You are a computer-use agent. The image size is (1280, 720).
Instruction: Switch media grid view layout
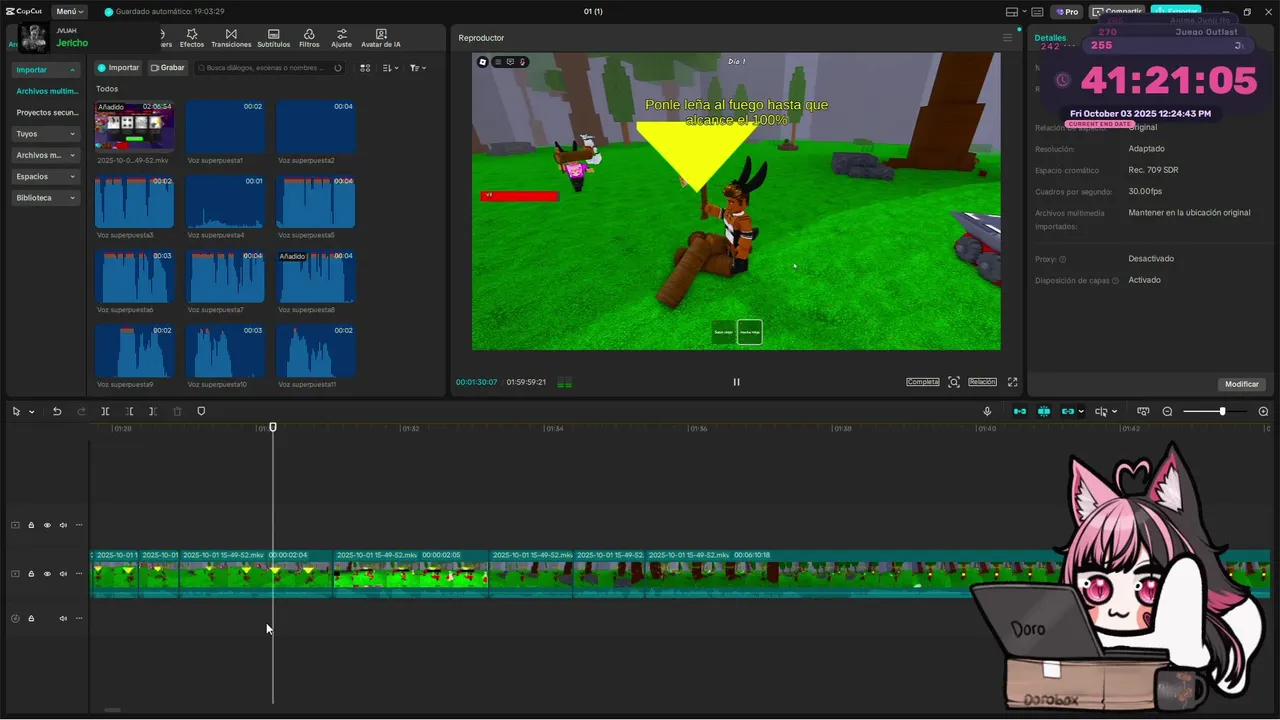tap(365, 68)
